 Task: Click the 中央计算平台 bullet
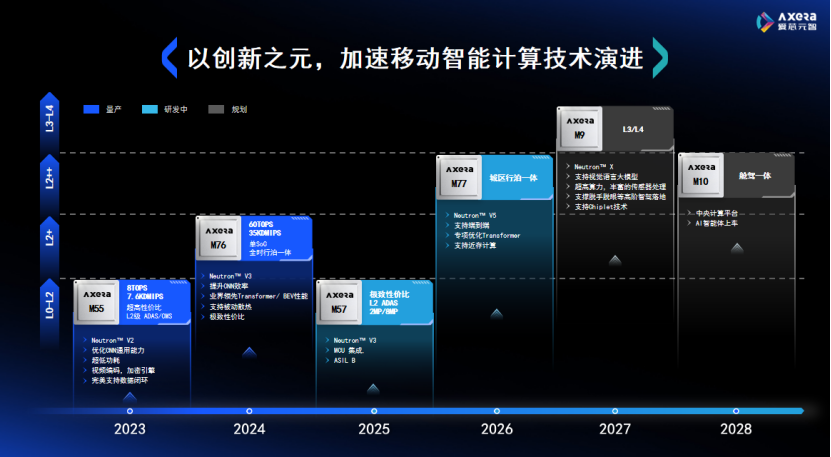(717, 213)
